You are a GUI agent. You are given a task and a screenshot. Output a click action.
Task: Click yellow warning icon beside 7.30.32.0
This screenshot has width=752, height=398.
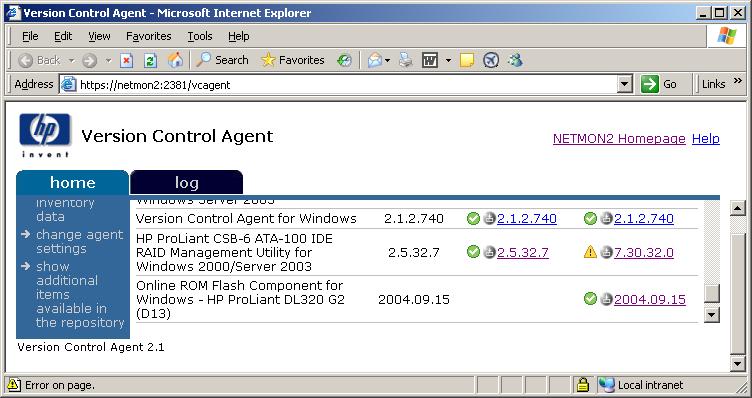click(x=590, y=252)
